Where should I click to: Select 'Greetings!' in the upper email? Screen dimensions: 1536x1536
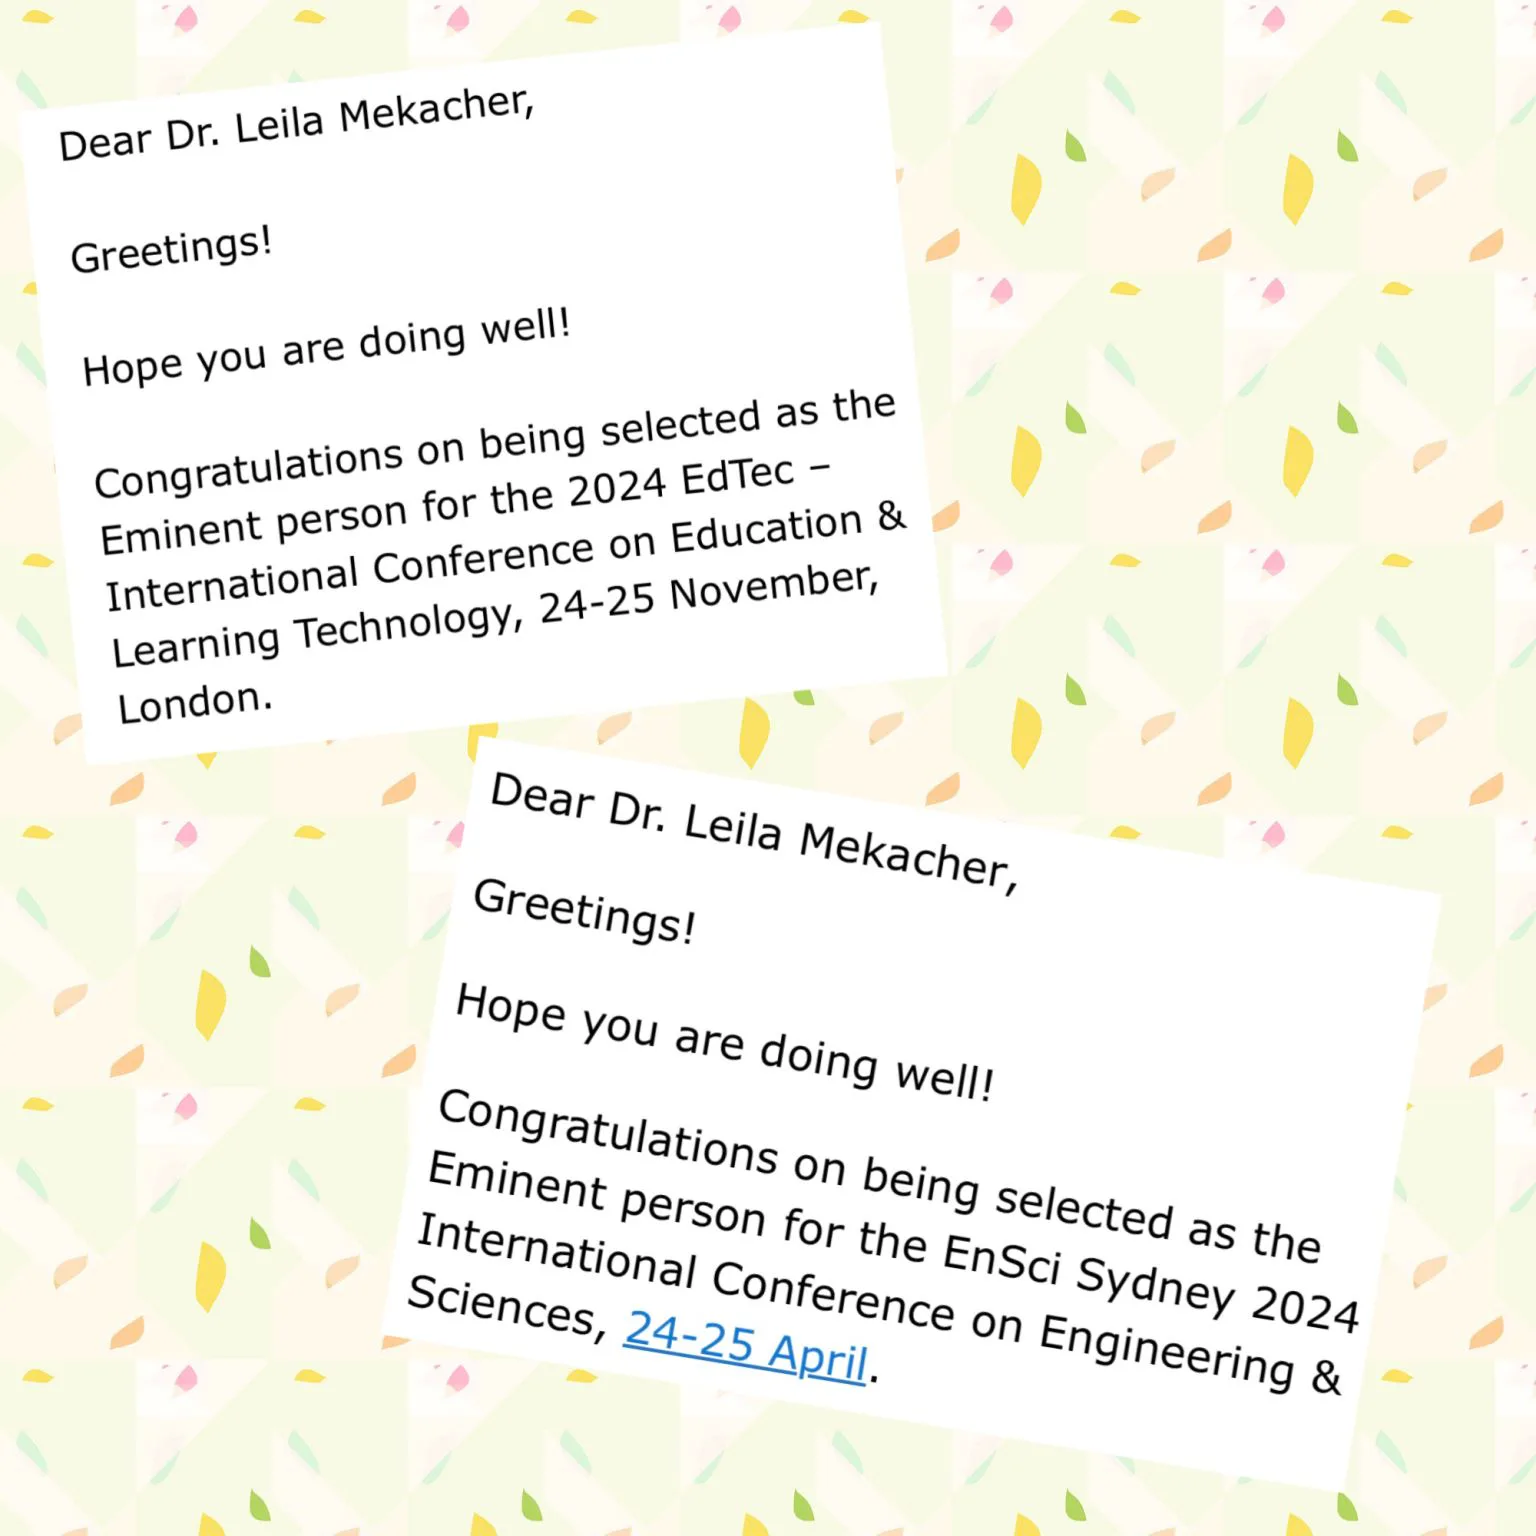coord(171,249)
